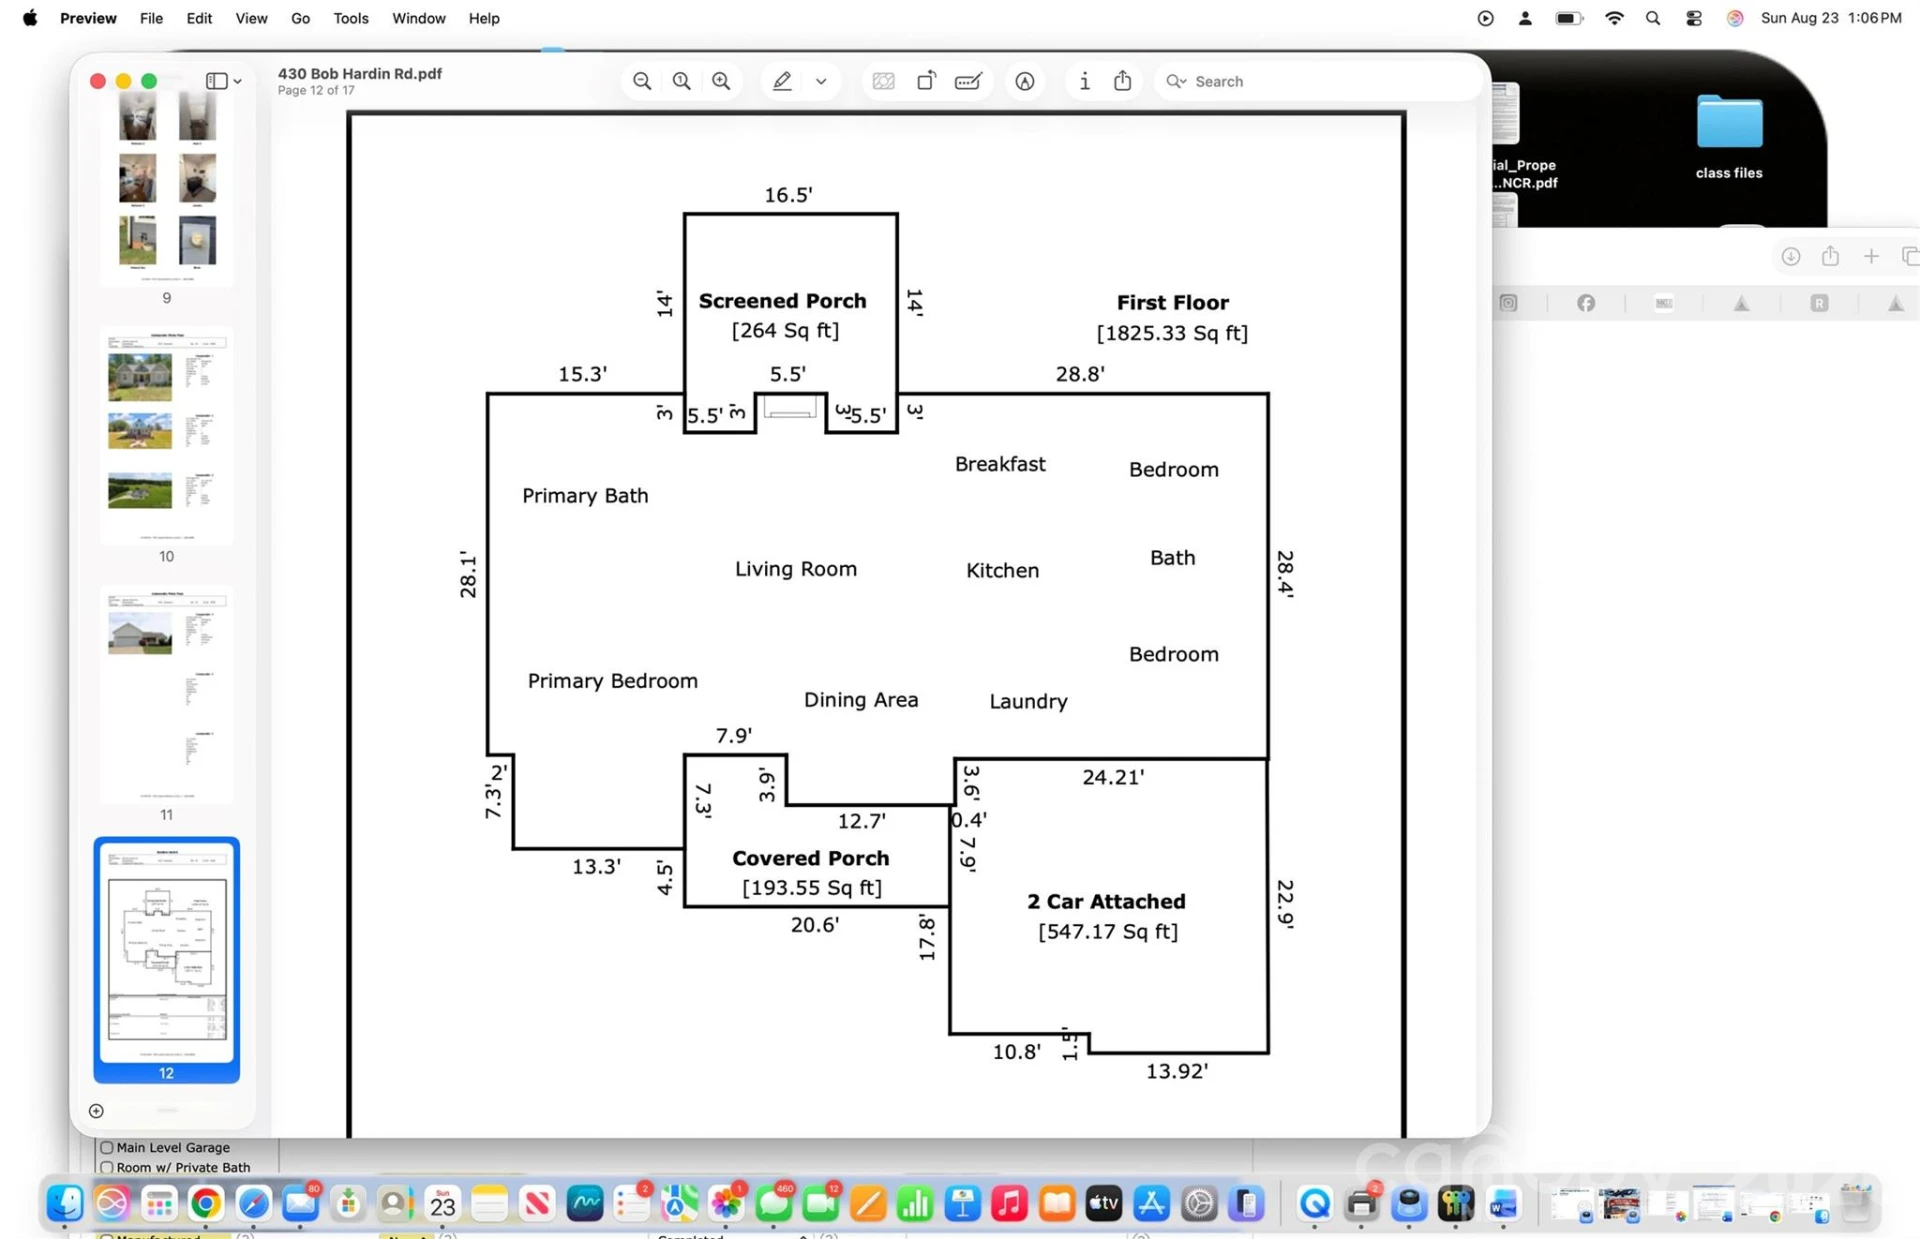Click the Siri icon in the menu bar
Image resolution: width=1920 pixels, height=1239 pixels.
(1735, 18)
